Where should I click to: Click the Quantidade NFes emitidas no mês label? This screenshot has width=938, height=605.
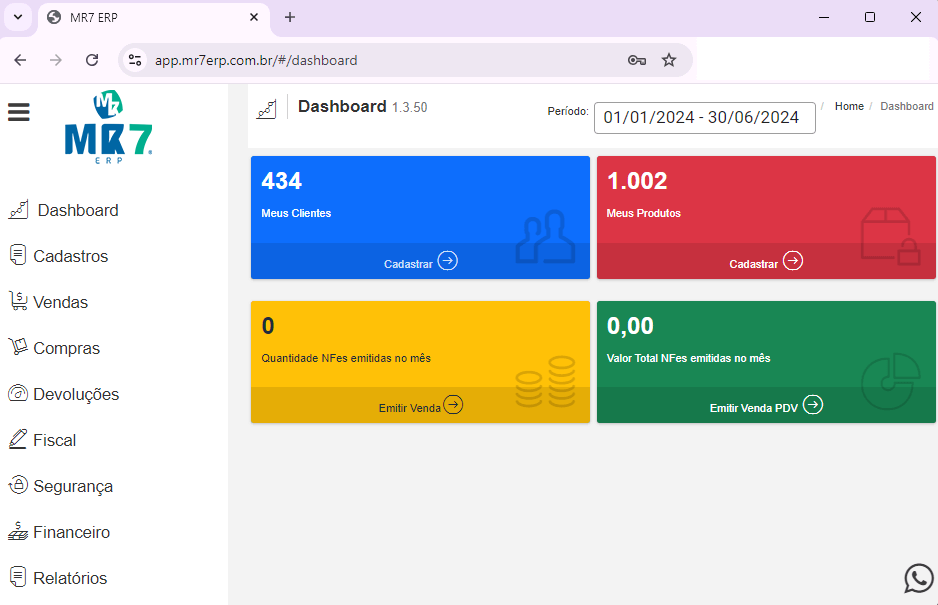pos(346,358)
